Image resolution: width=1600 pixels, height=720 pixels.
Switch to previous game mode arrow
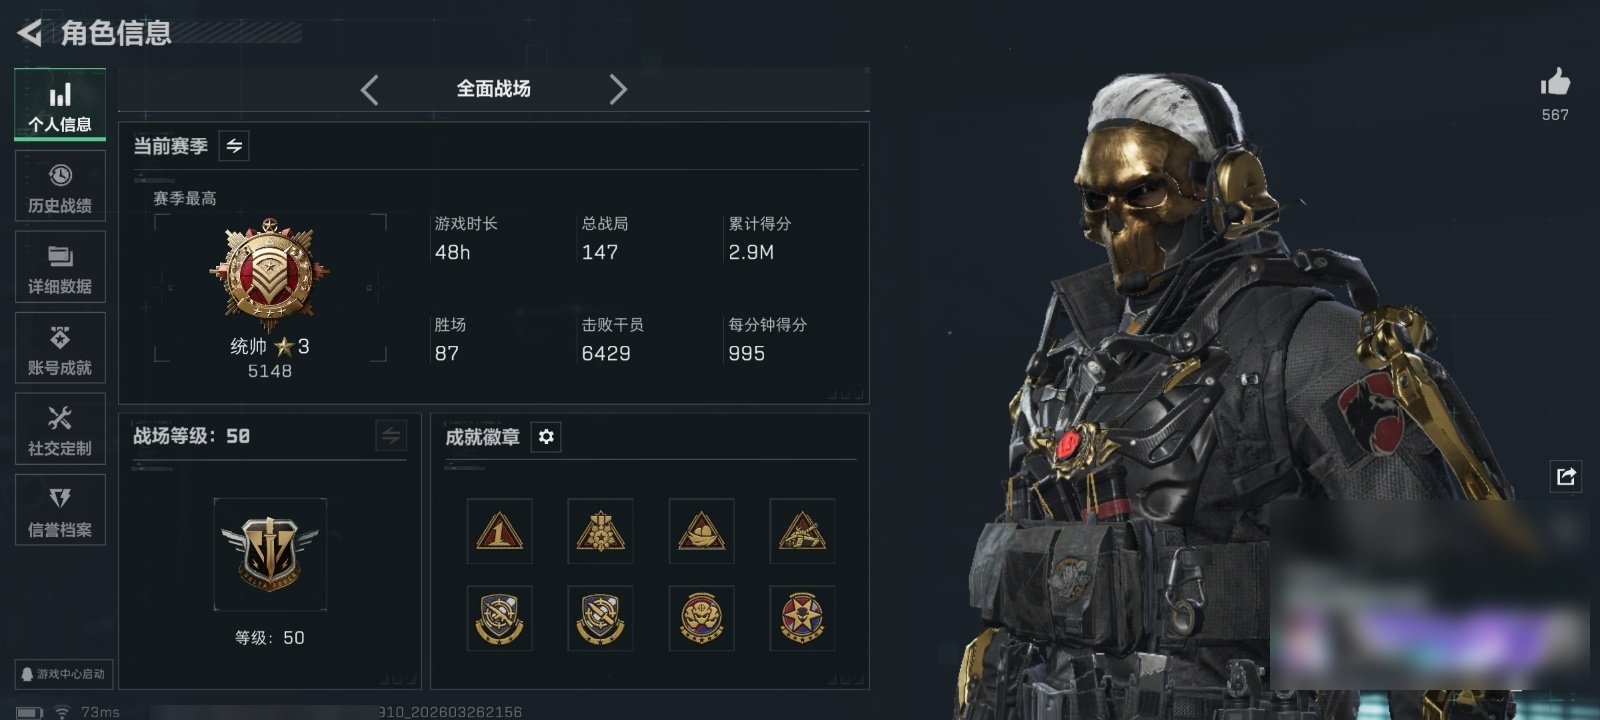click(x=370, y=90)
